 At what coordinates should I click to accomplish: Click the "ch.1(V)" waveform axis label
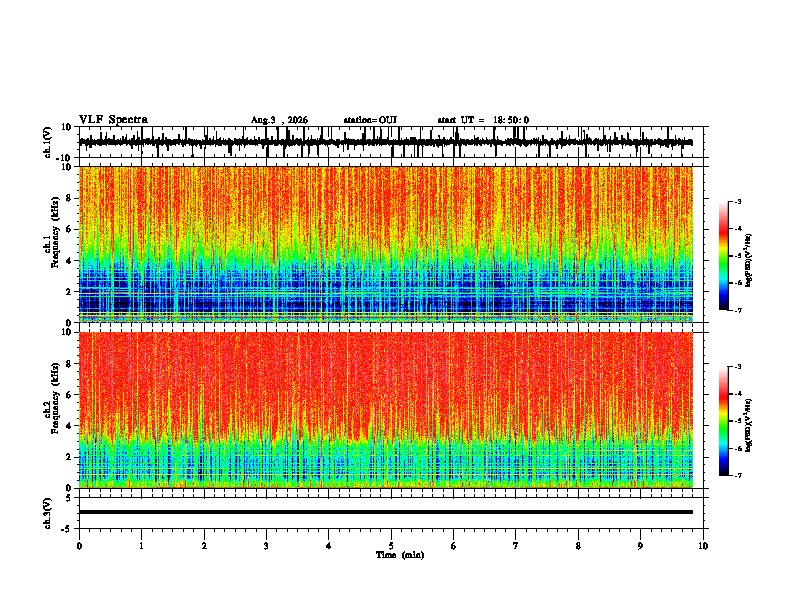tap(48, 142)
